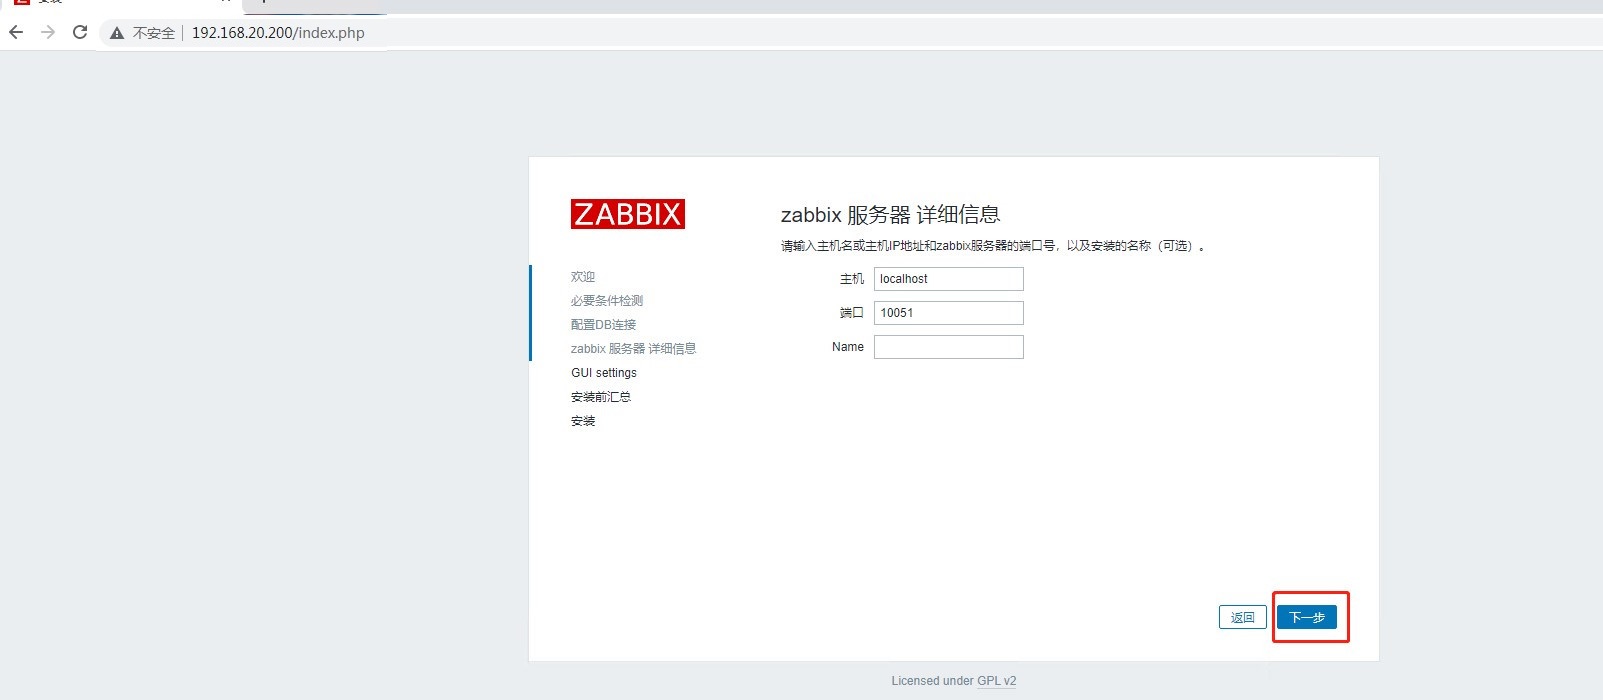Click the 端口 field label
The width and height of the screenshot is (1603, 700).
click(x=852, y=313)
